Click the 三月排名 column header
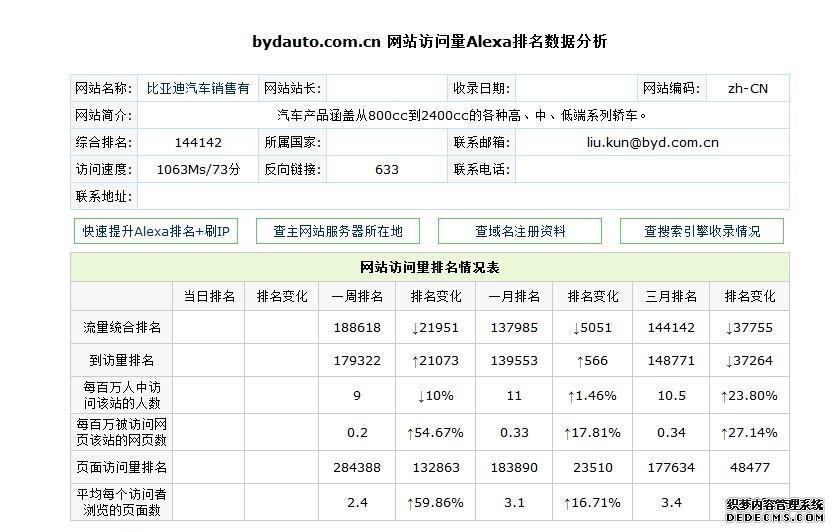 pos(671,297)
